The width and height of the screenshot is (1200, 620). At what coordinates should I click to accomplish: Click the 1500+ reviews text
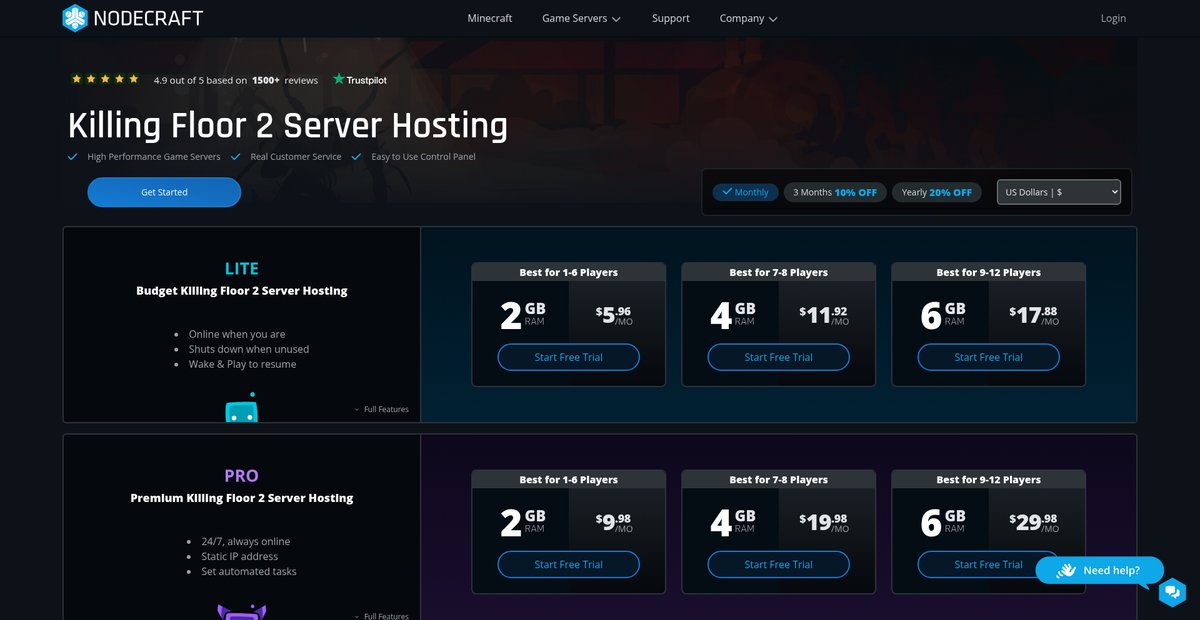[285, 80]
